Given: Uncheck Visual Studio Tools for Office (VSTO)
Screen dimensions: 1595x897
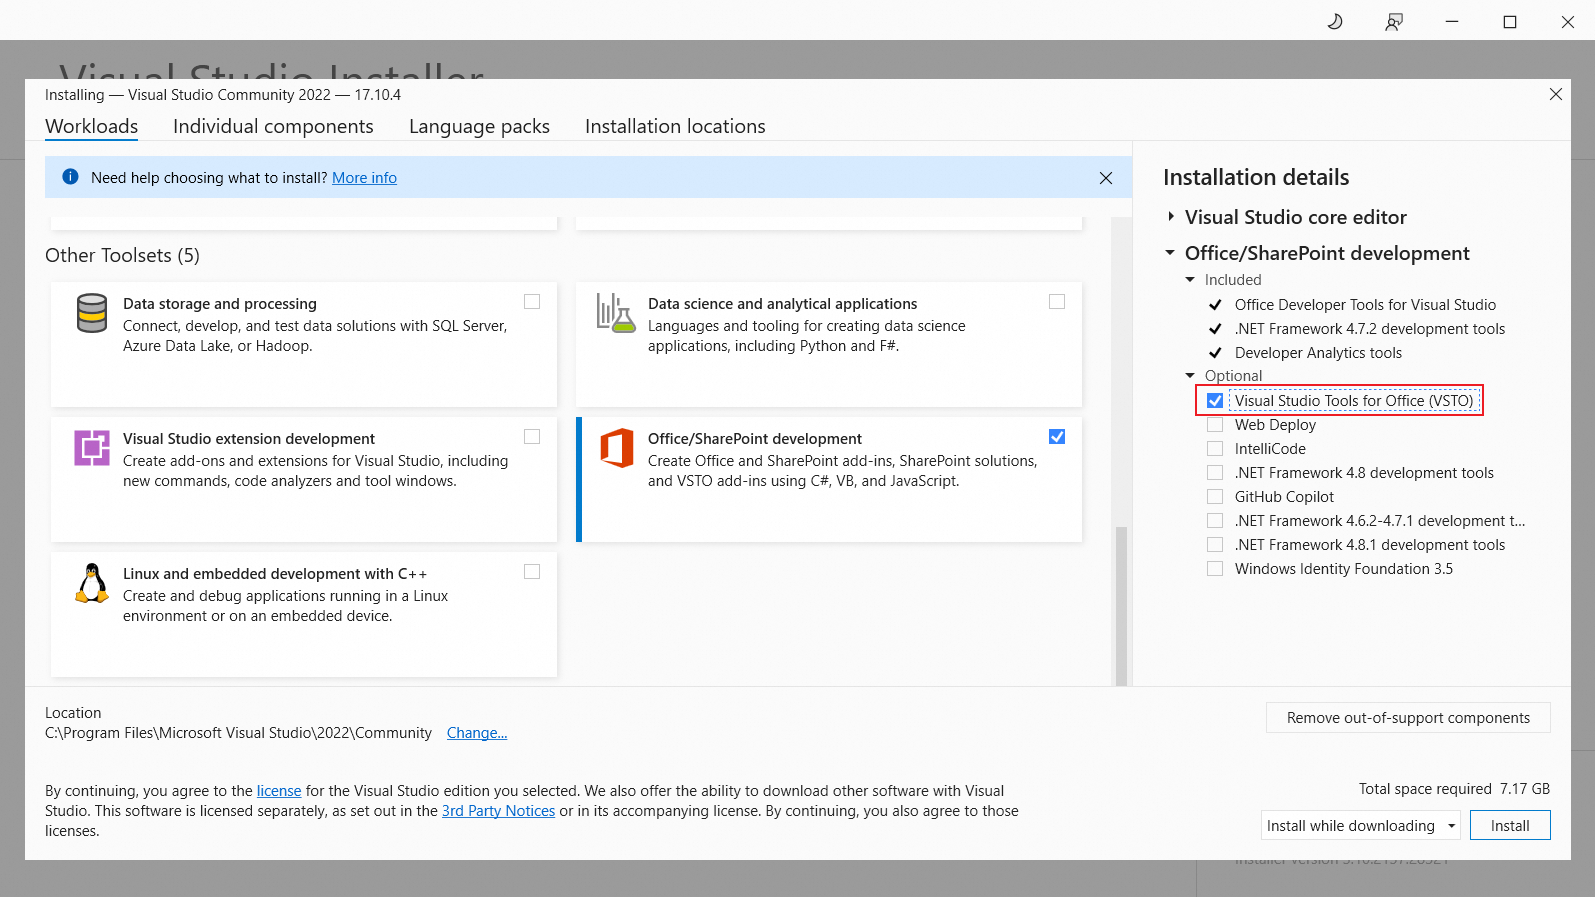Looking at the screenshot, I should click(x=1215, y=401).
